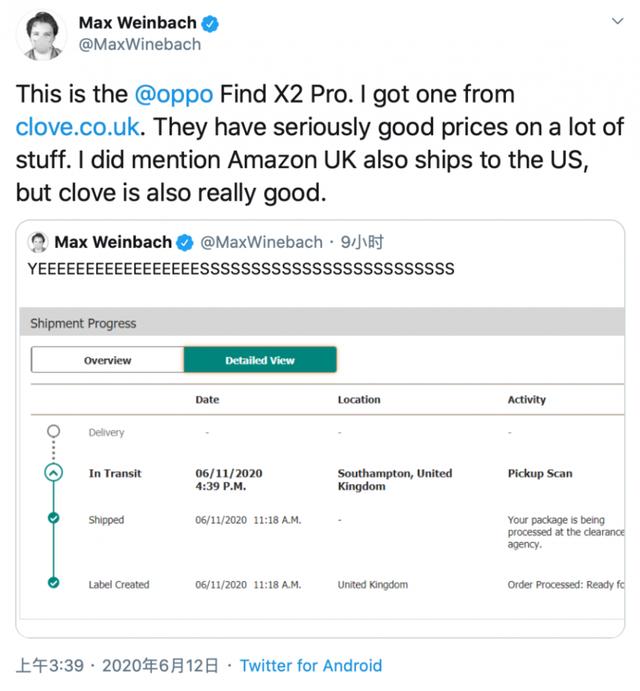Collapse the In Transit status chevron

coord(54,473)
